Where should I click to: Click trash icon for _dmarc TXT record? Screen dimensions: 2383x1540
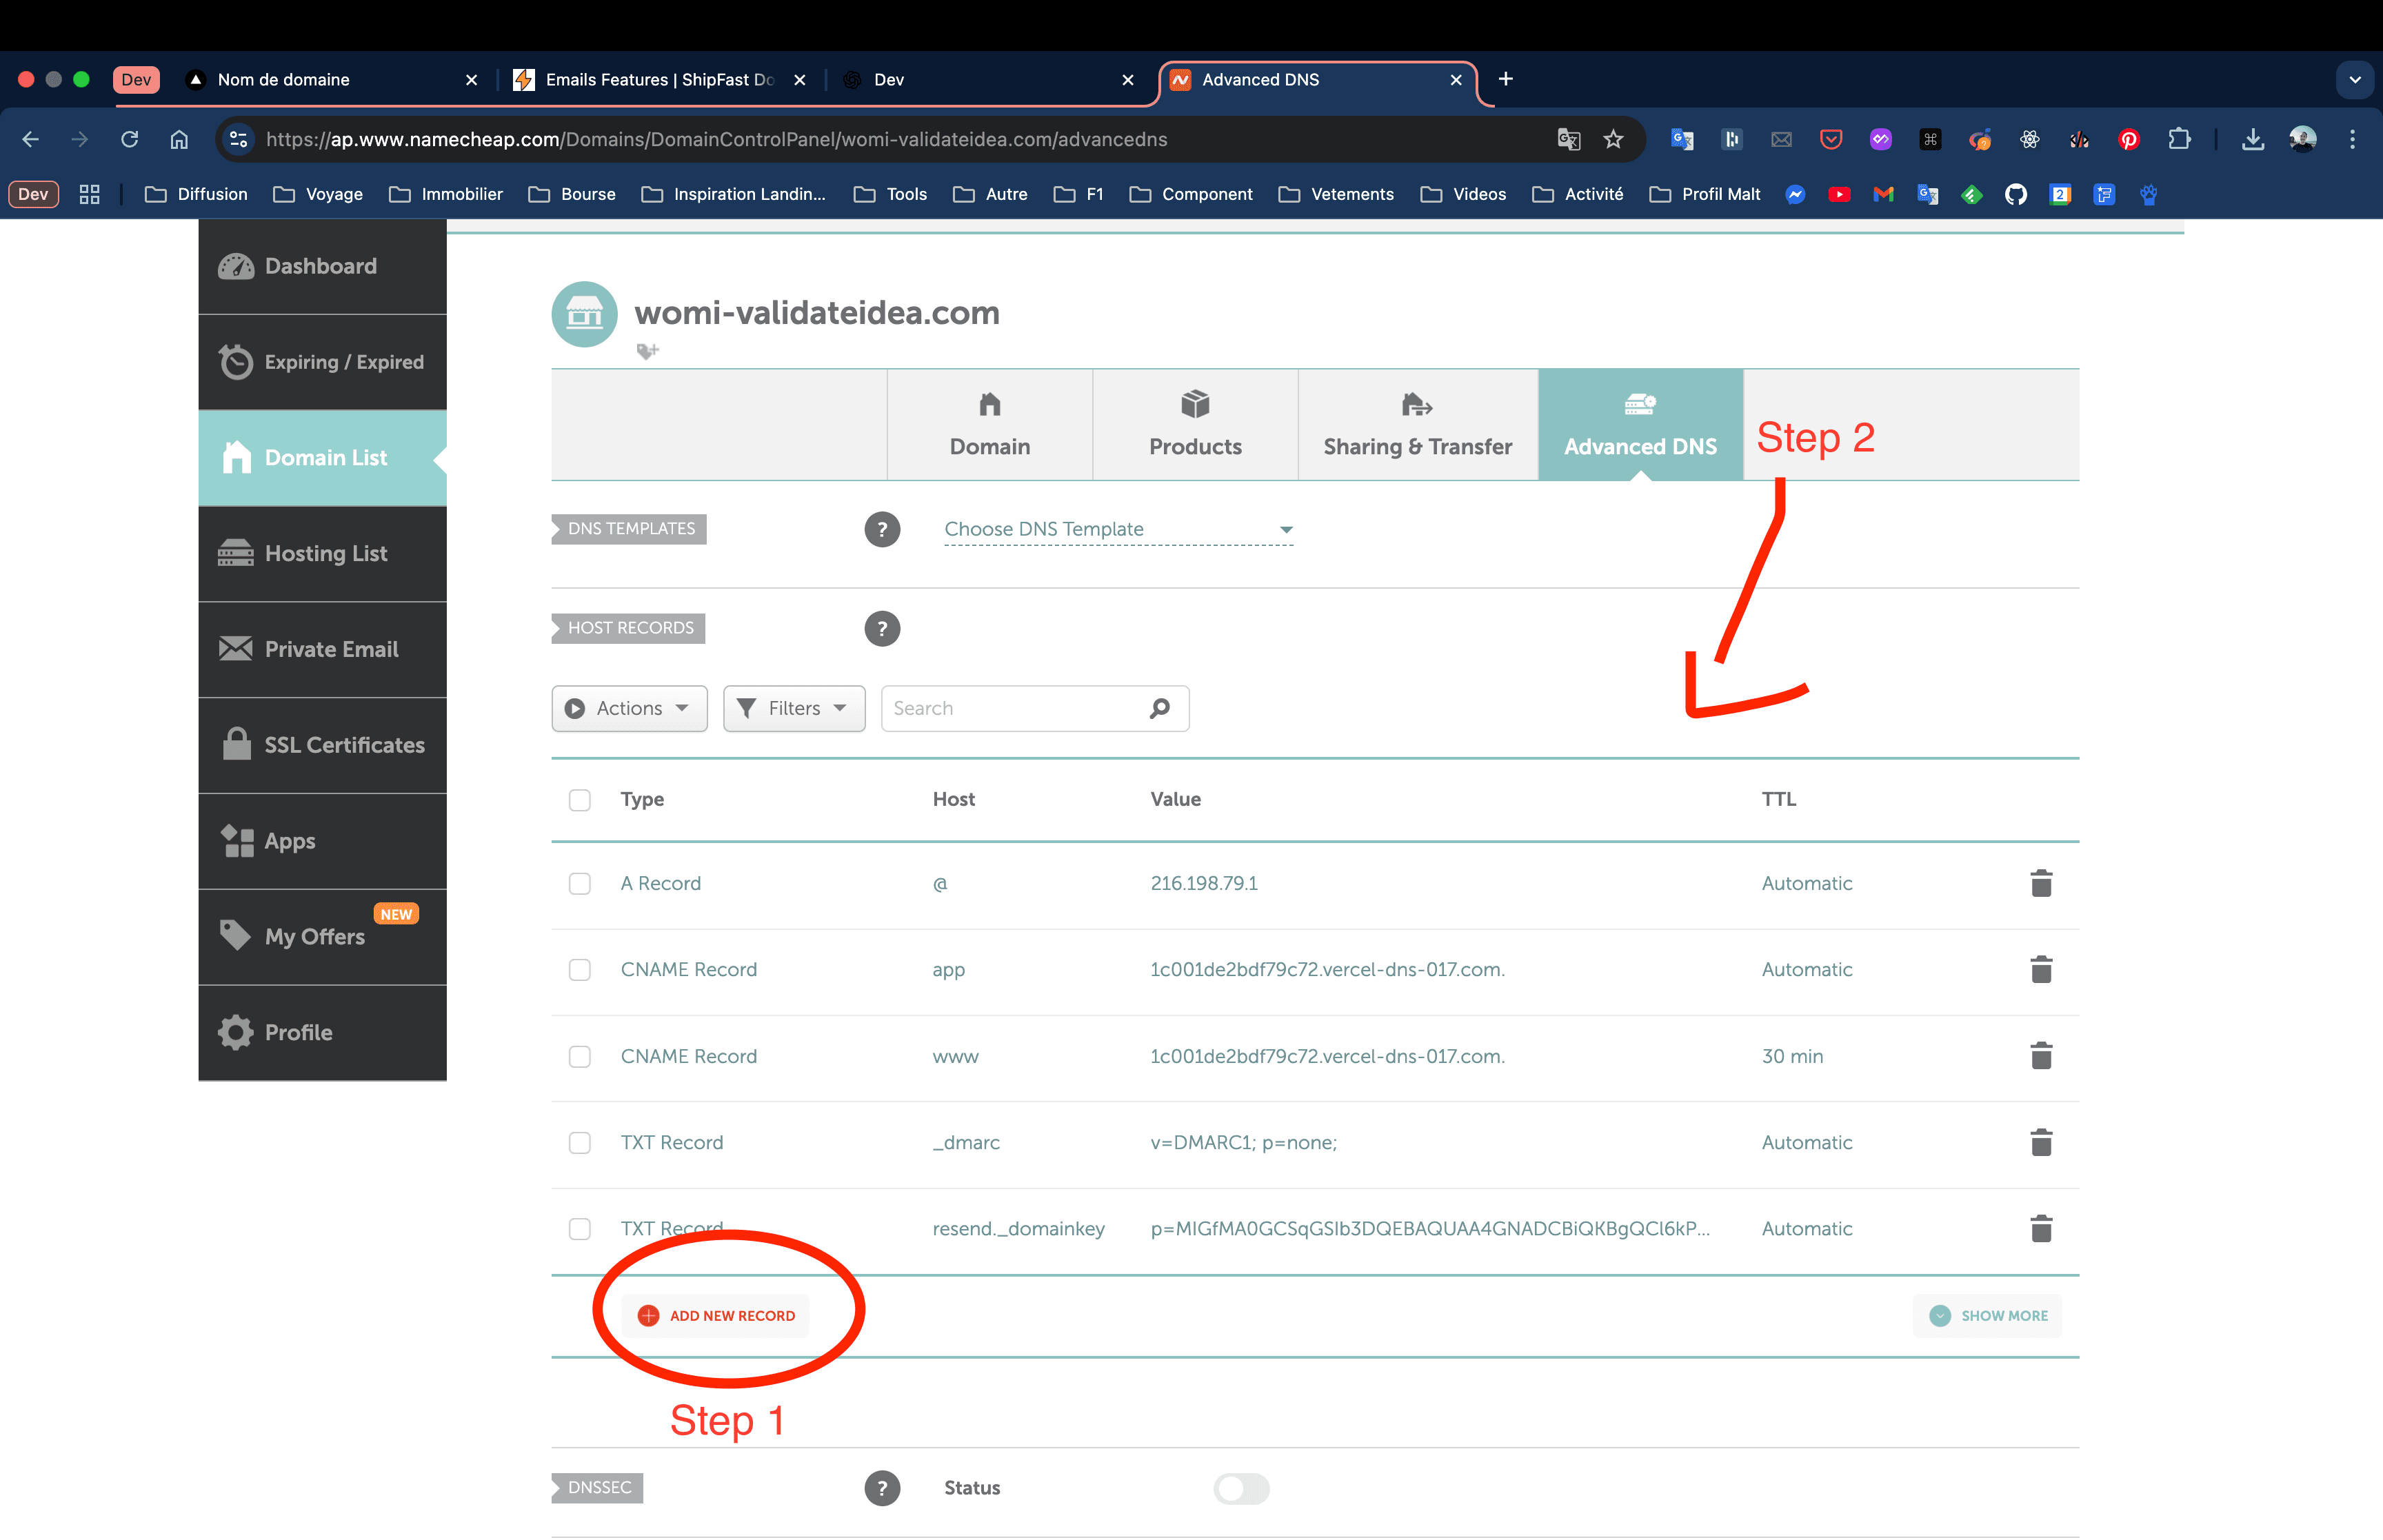(2040, 1142)
